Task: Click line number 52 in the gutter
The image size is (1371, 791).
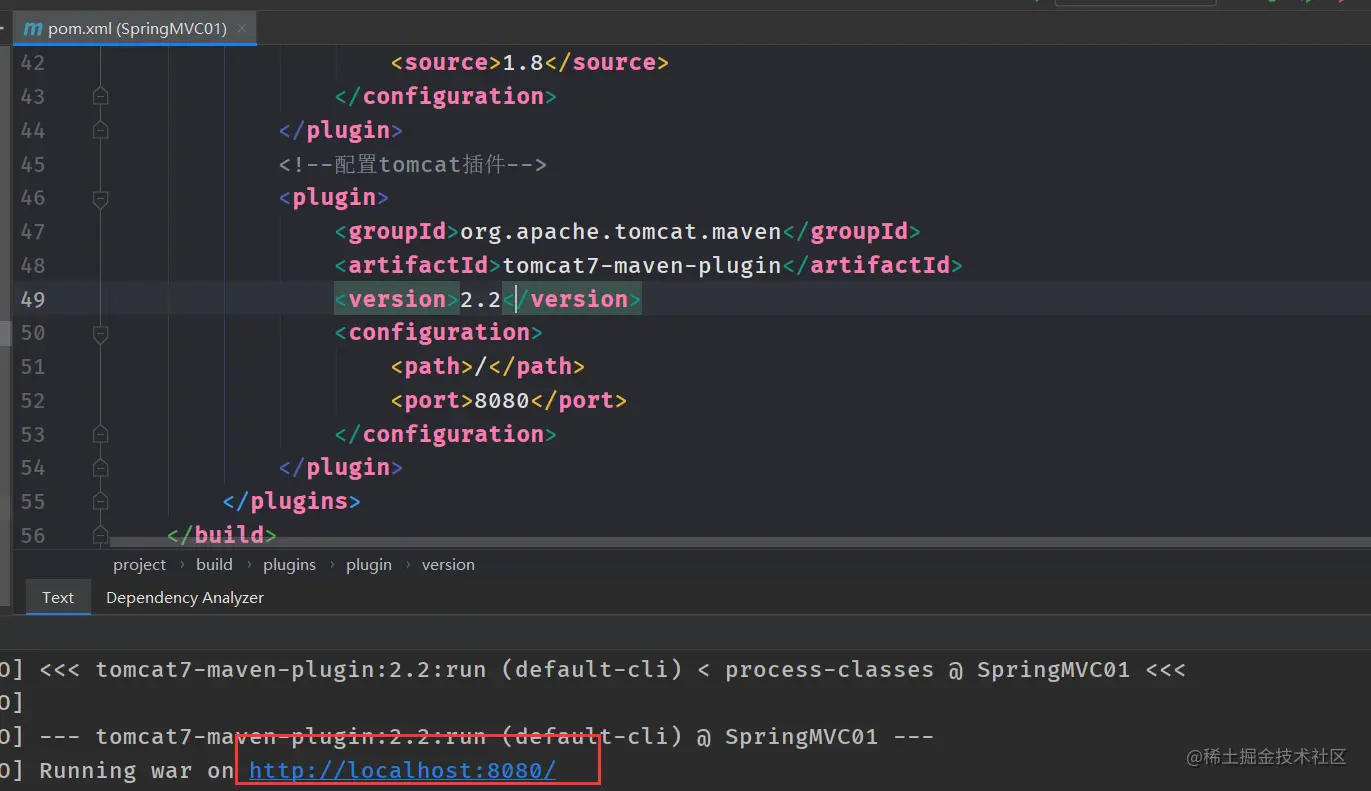Action: point(33,400)
